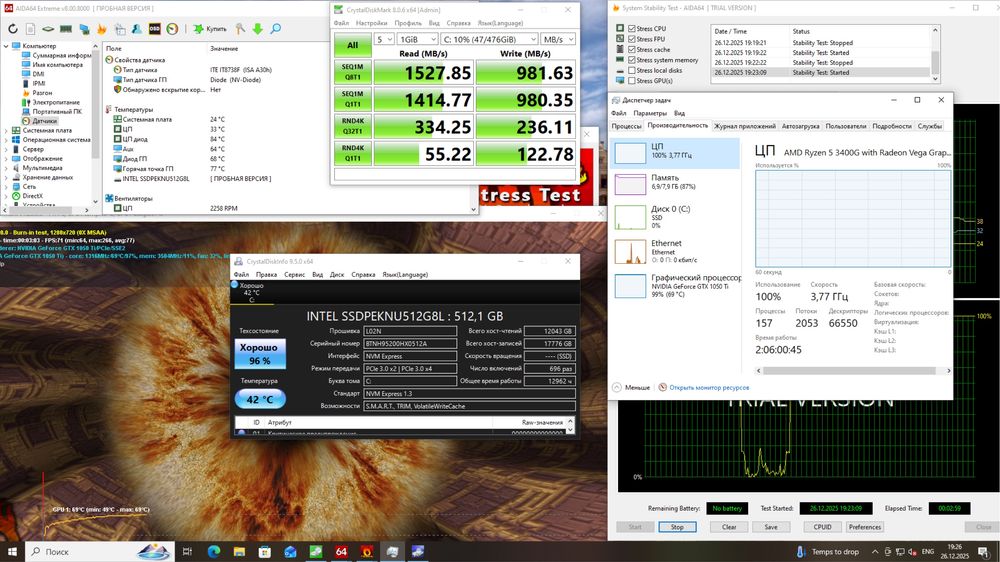Click the motherboard chip icon in AIDA64 toolbar
The height and width of the screenshot is (562, 1000).
point(48,29)
